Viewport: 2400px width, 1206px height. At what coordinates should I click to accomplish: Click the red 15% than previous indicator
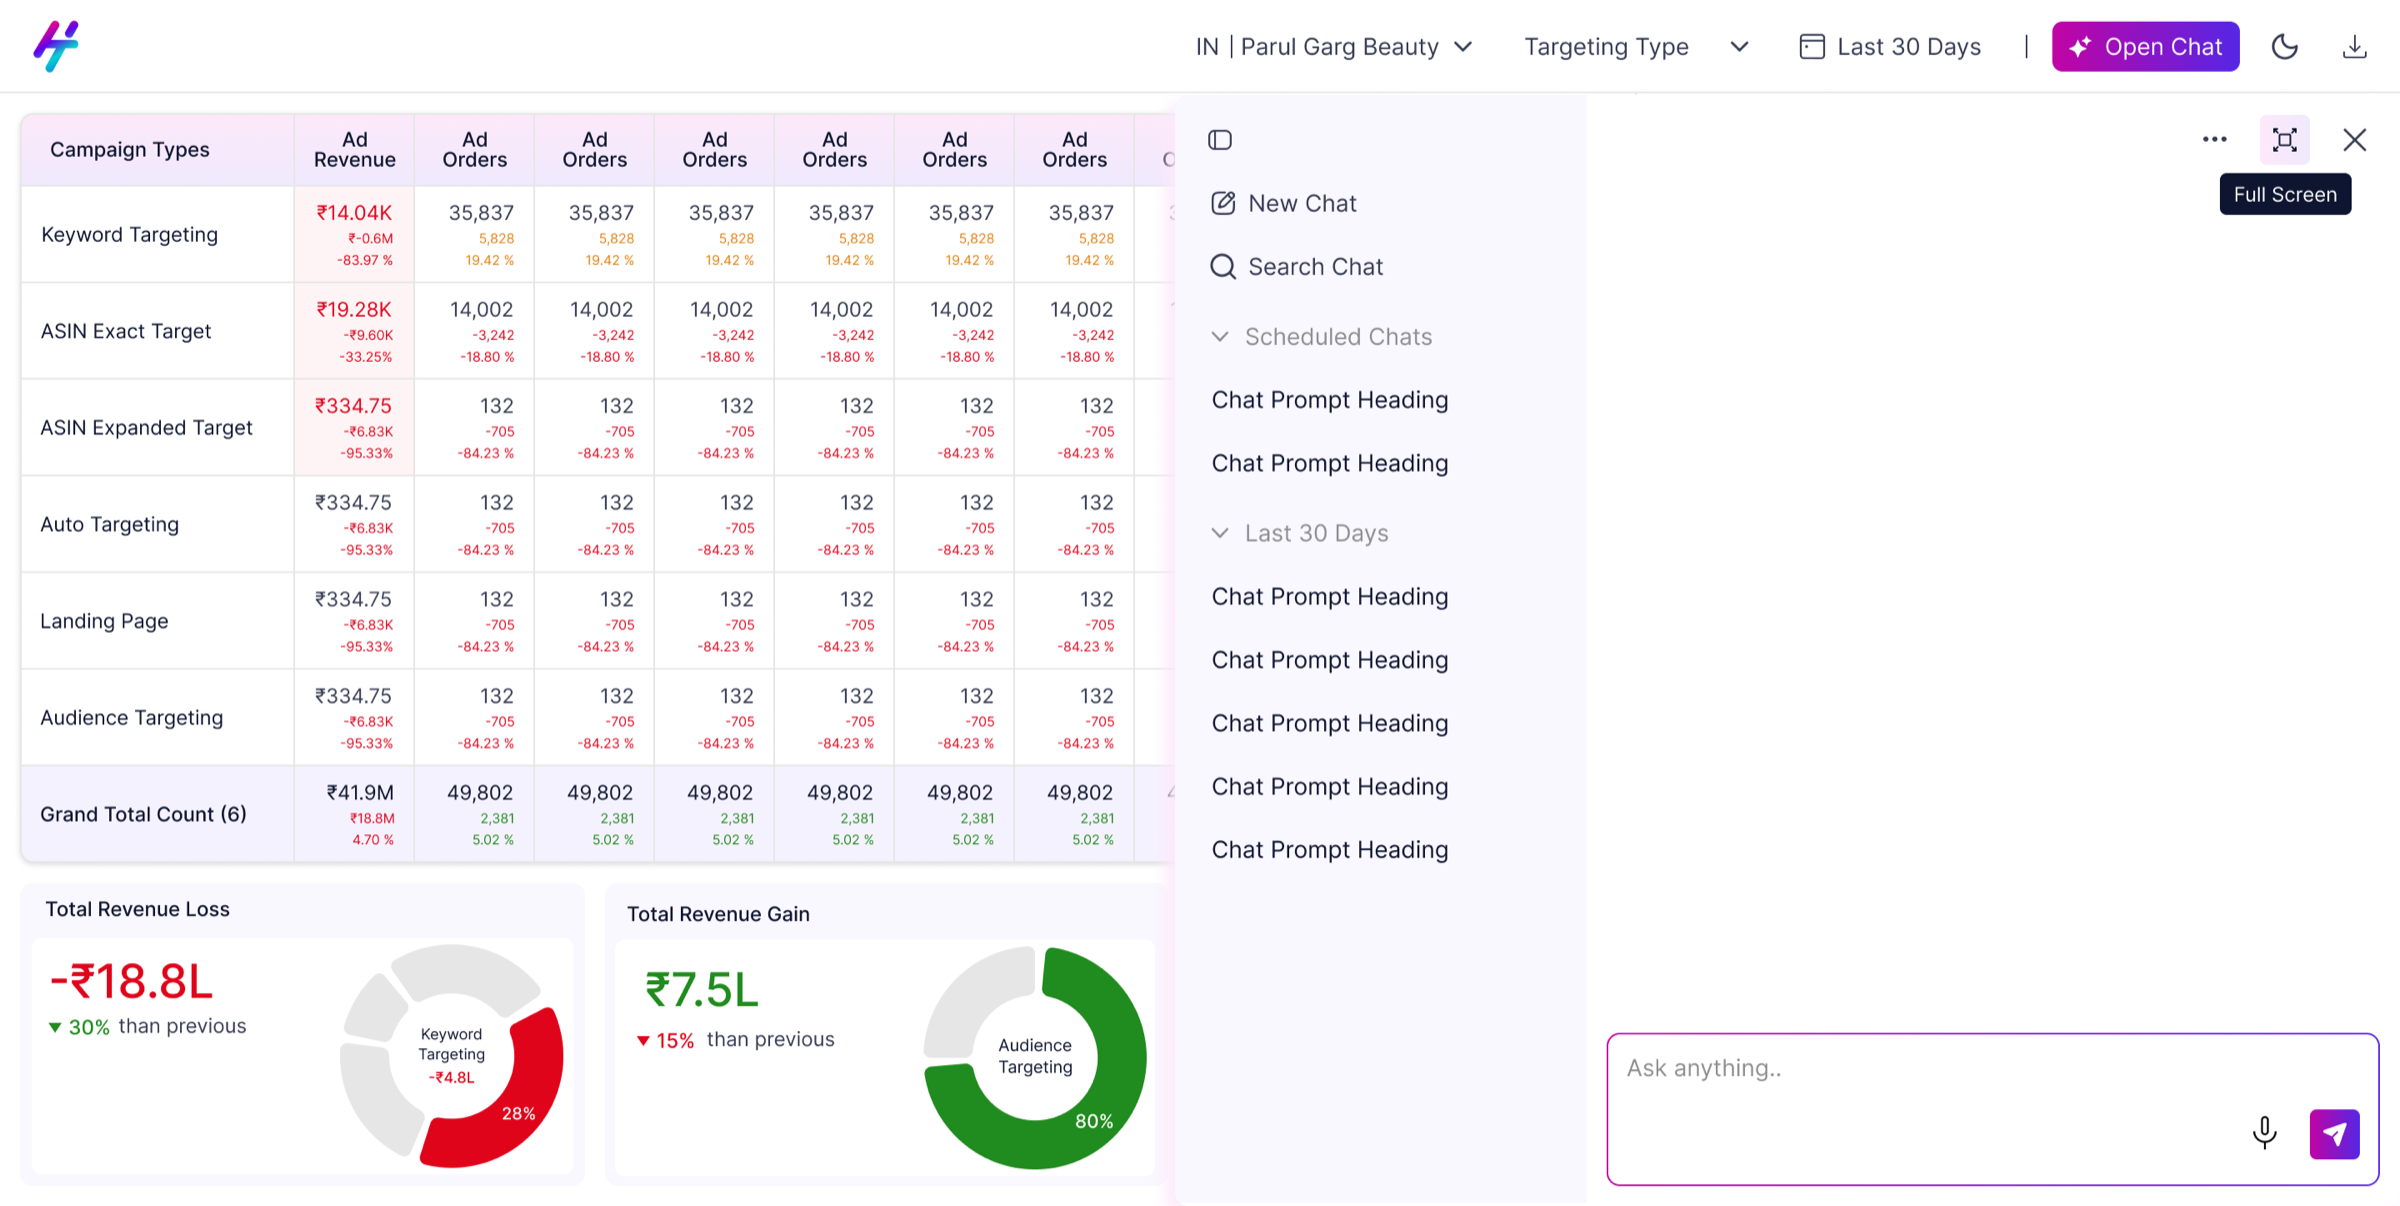pos(735,1040)
